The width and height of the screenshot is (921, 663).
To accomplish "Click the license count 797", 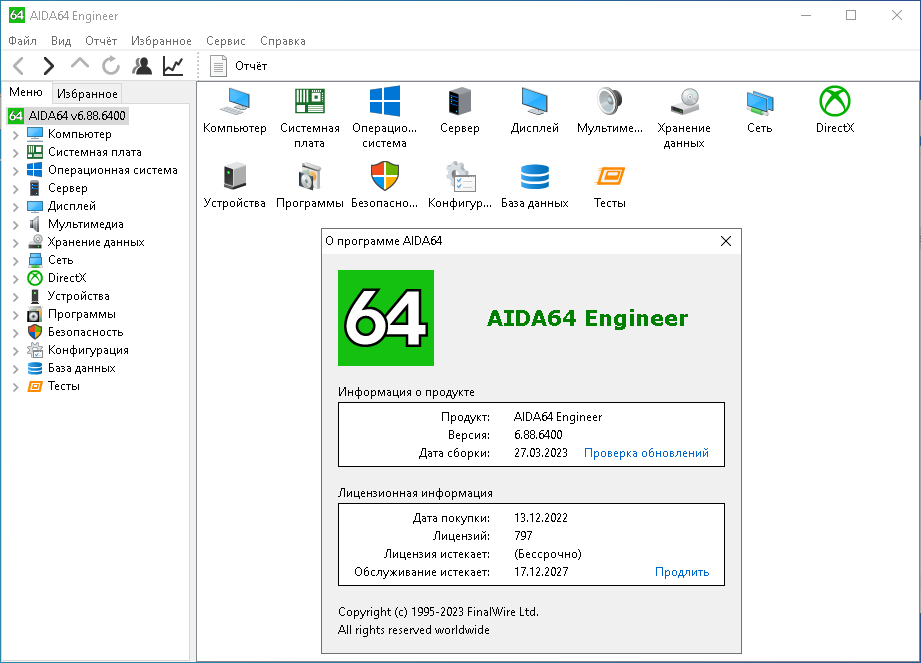I will [523, 536].
